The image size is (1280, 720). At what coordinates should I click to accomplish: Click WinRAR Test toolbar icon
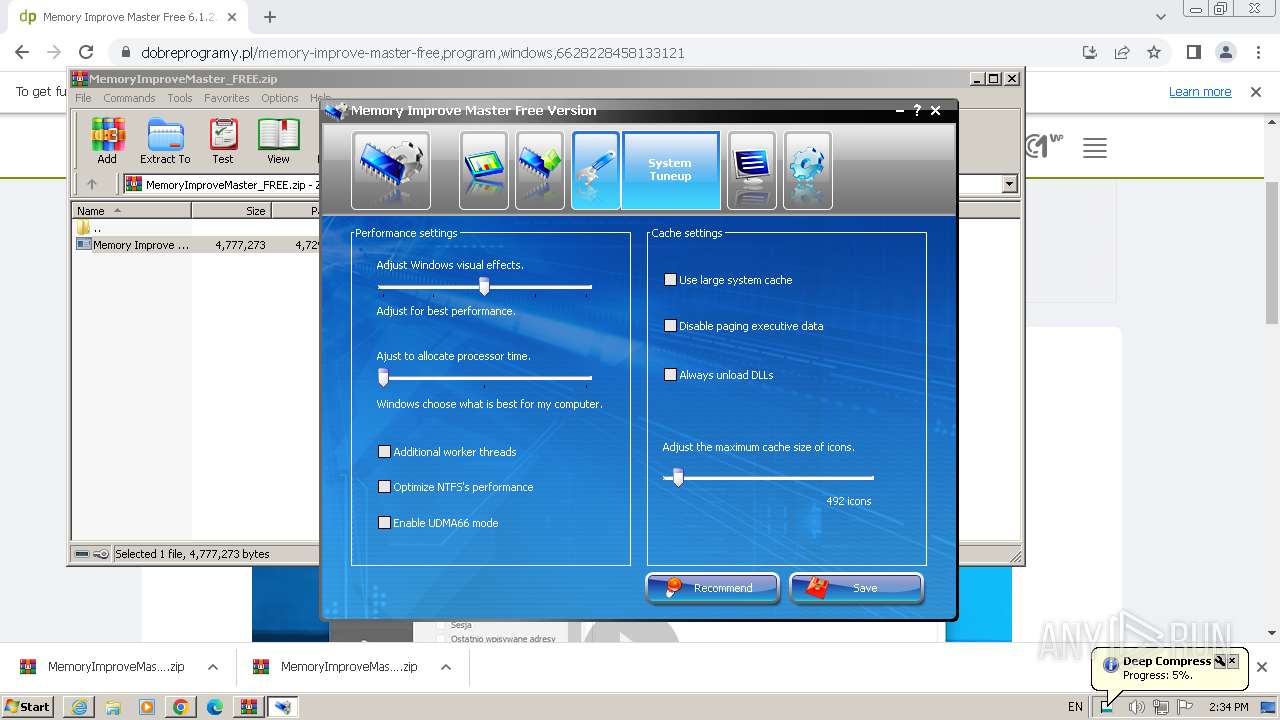click(x=223, y=141)
